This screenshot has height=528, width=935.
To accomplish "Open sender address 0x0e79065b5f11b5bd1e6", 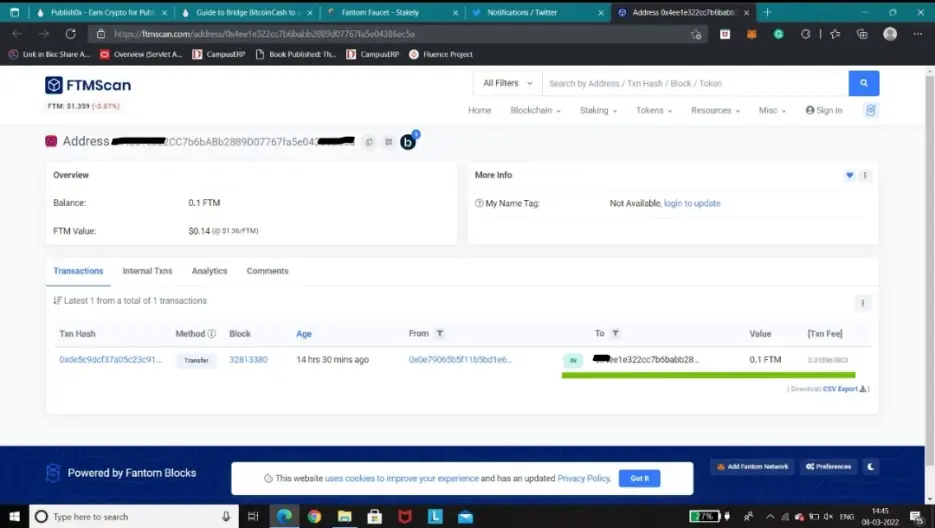I will click(x=460, y=360).
